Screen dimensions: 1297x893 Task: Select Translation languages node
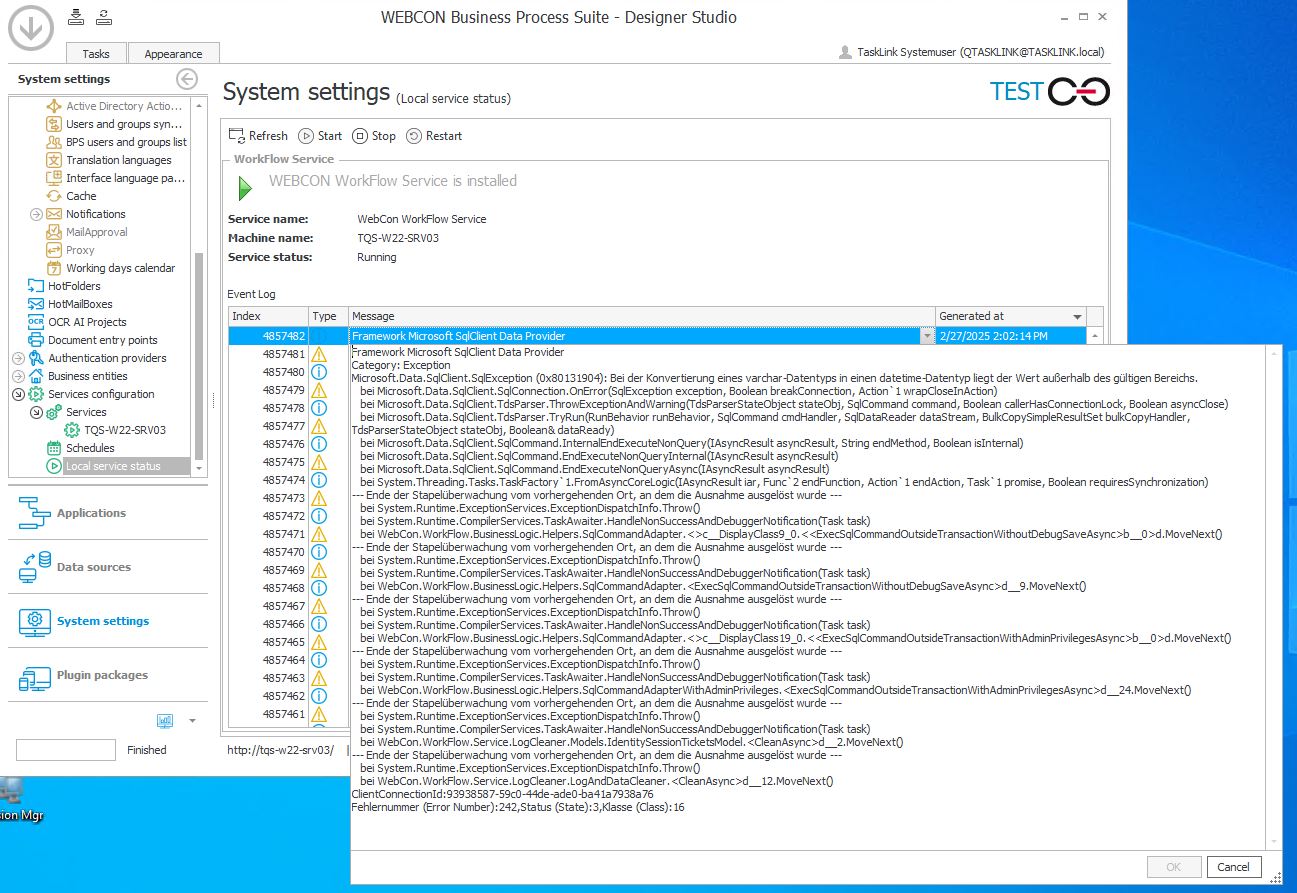tap(109, 160)
